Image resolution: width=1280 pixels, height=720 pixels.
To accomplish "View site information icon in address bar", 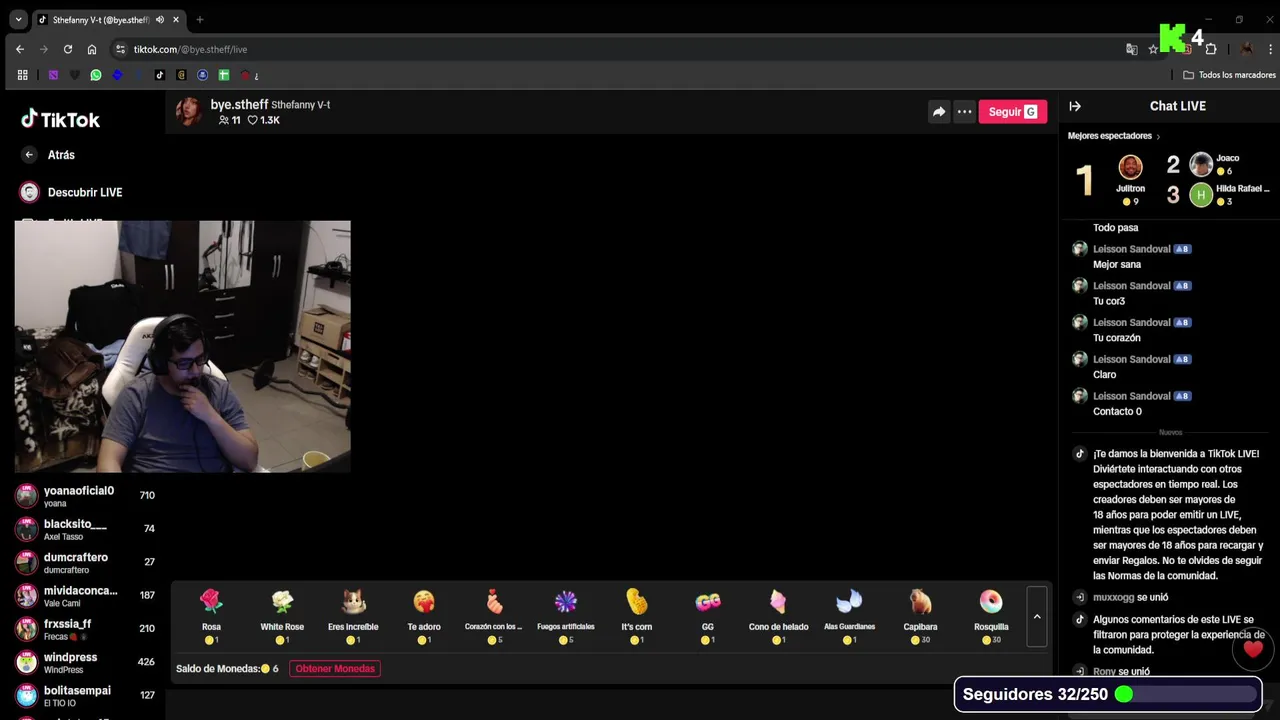I will click(x=121, y=49).
